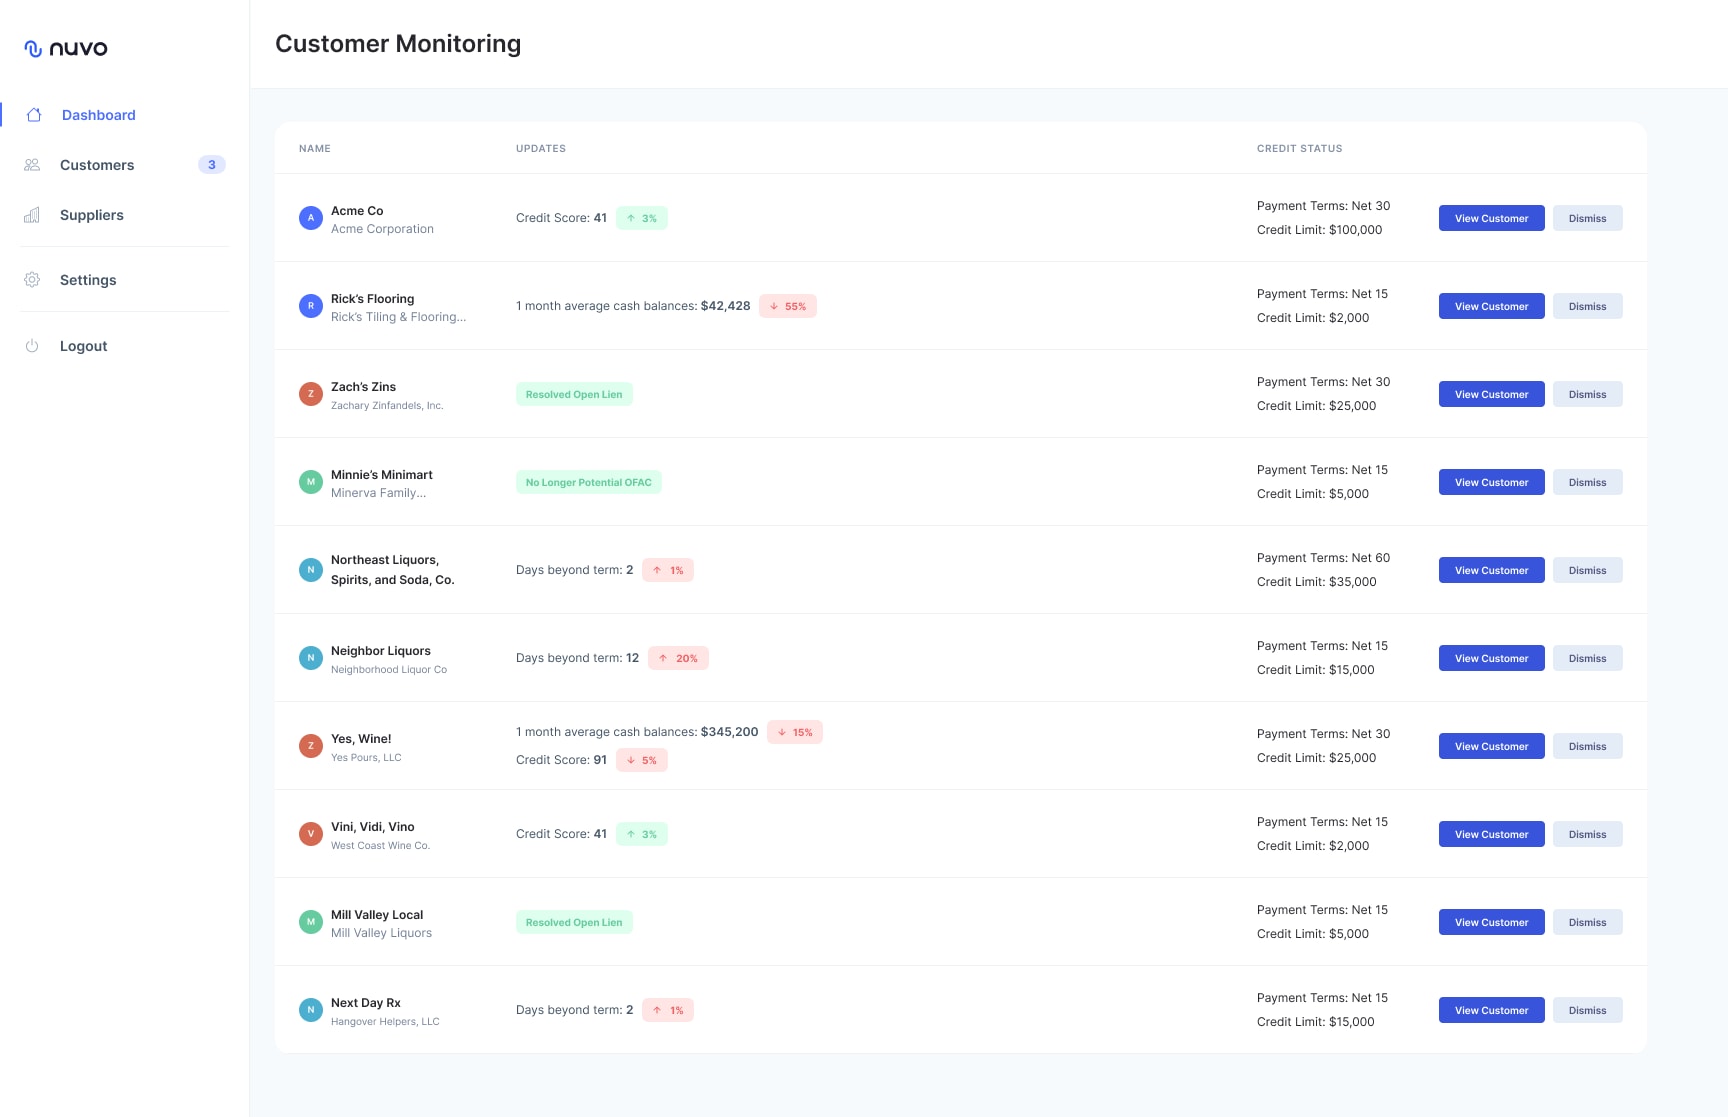
Task: Open the Yes, Wine! customer name
Action: [361, 739]
